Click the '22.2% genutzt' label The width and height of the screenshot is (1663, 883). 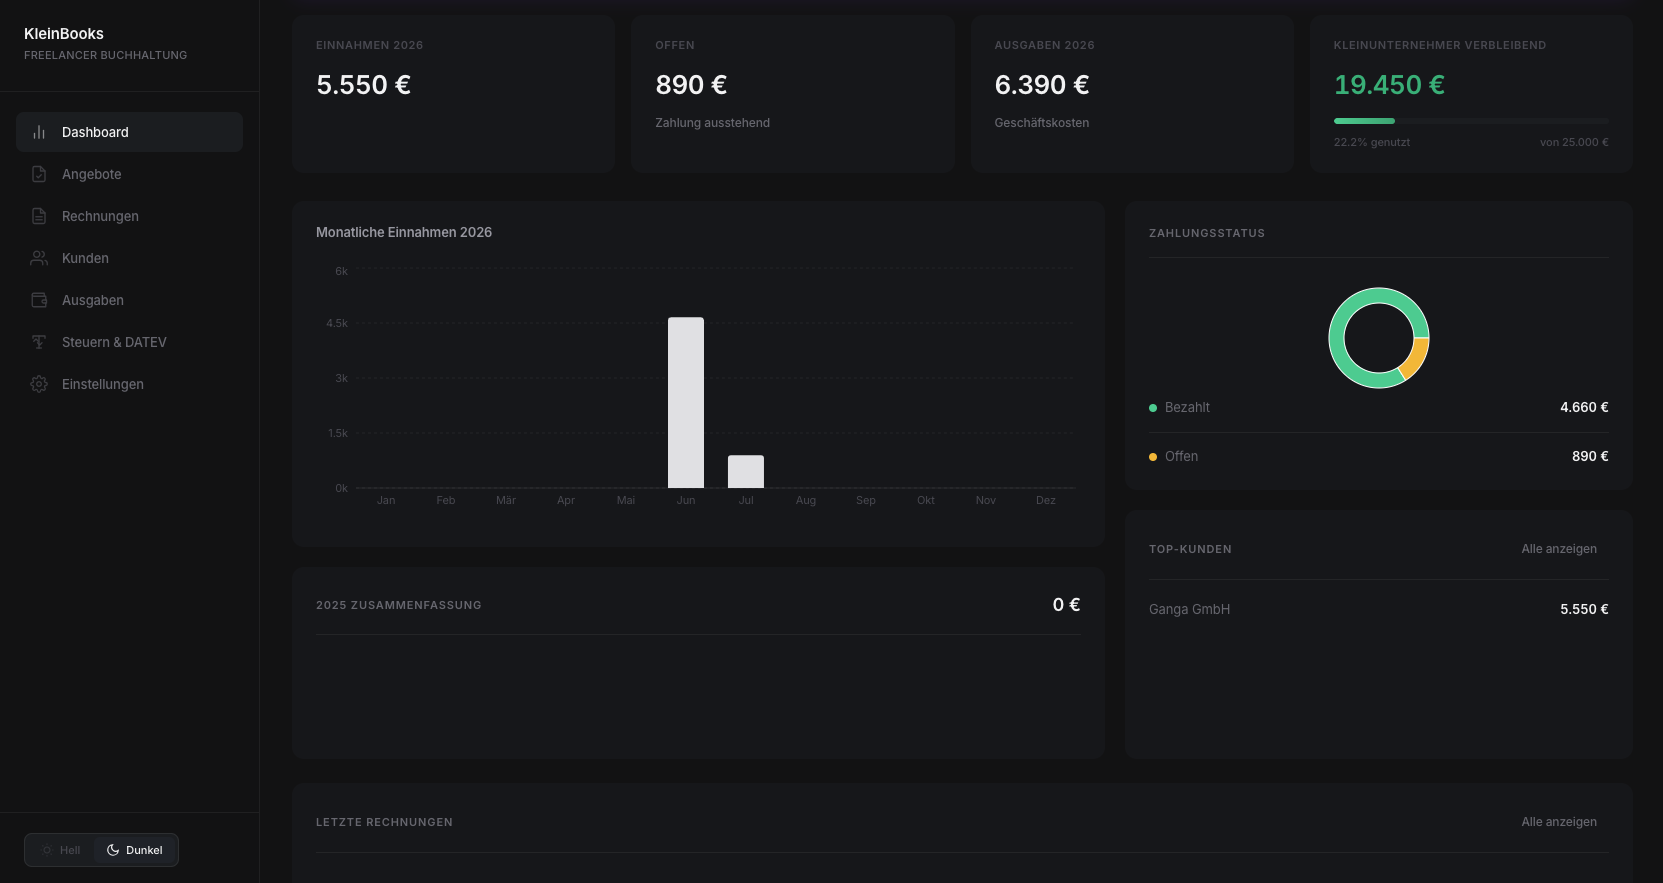1372,142
